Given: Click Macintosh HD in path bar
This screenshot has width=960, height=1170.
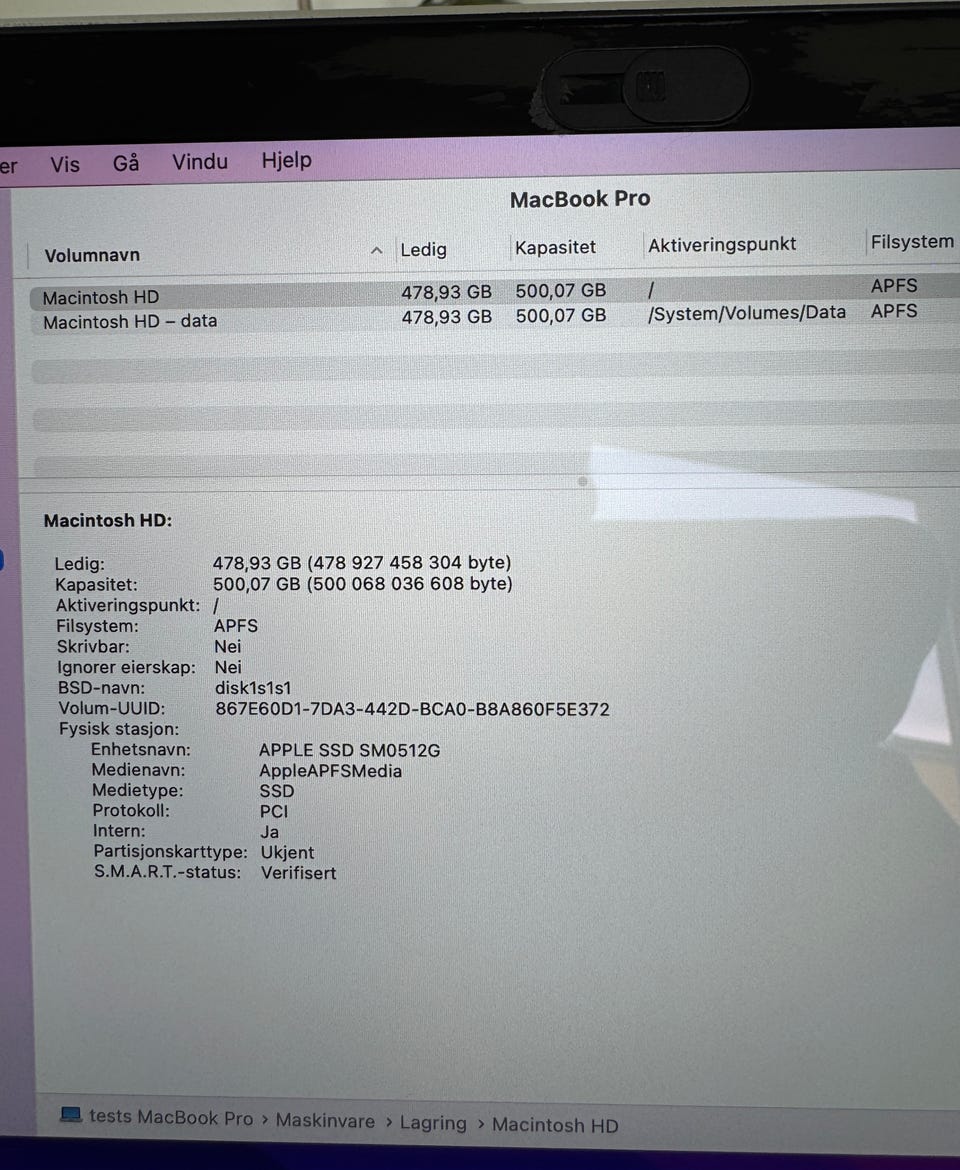Looking at the screenshot, I should point(556,1125).
